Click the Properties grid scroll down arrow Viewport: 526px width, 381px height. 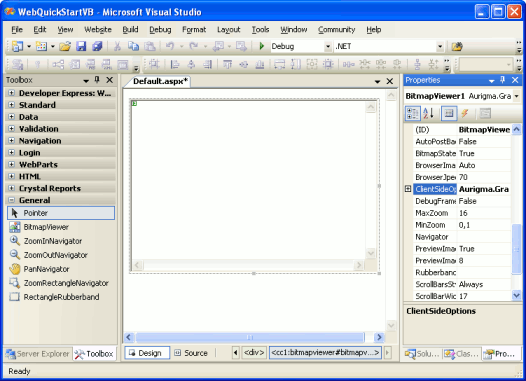[516, 295]
